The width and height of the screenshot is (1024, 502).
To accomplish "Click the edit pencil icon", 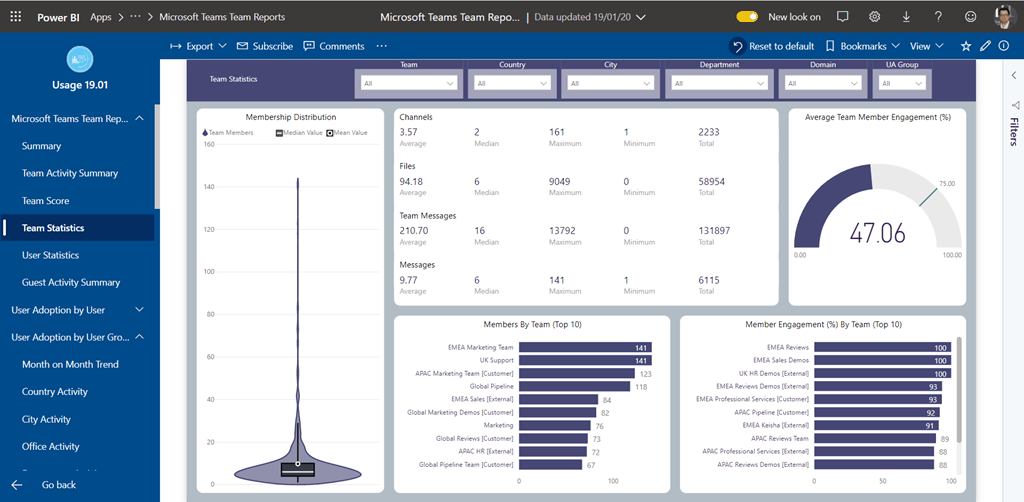I will pos(985,46).
